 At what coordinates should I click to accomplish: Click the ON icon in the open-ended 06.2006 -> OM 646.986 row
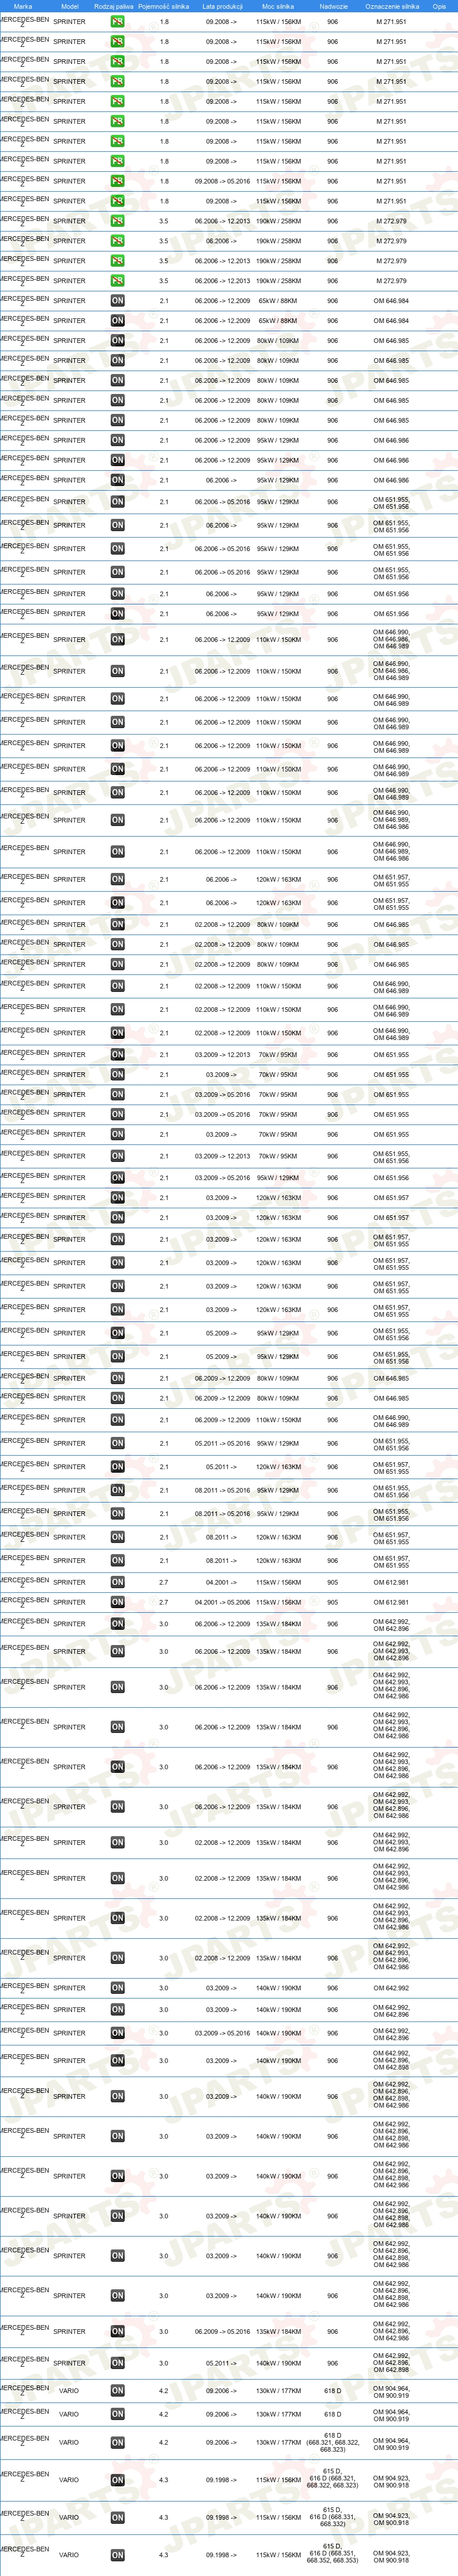coord(117,480)
